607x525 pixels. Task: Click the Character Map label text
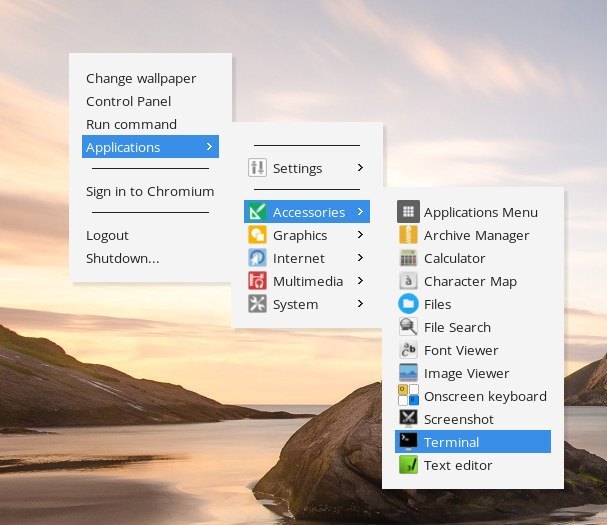click(x=470, y=281)
